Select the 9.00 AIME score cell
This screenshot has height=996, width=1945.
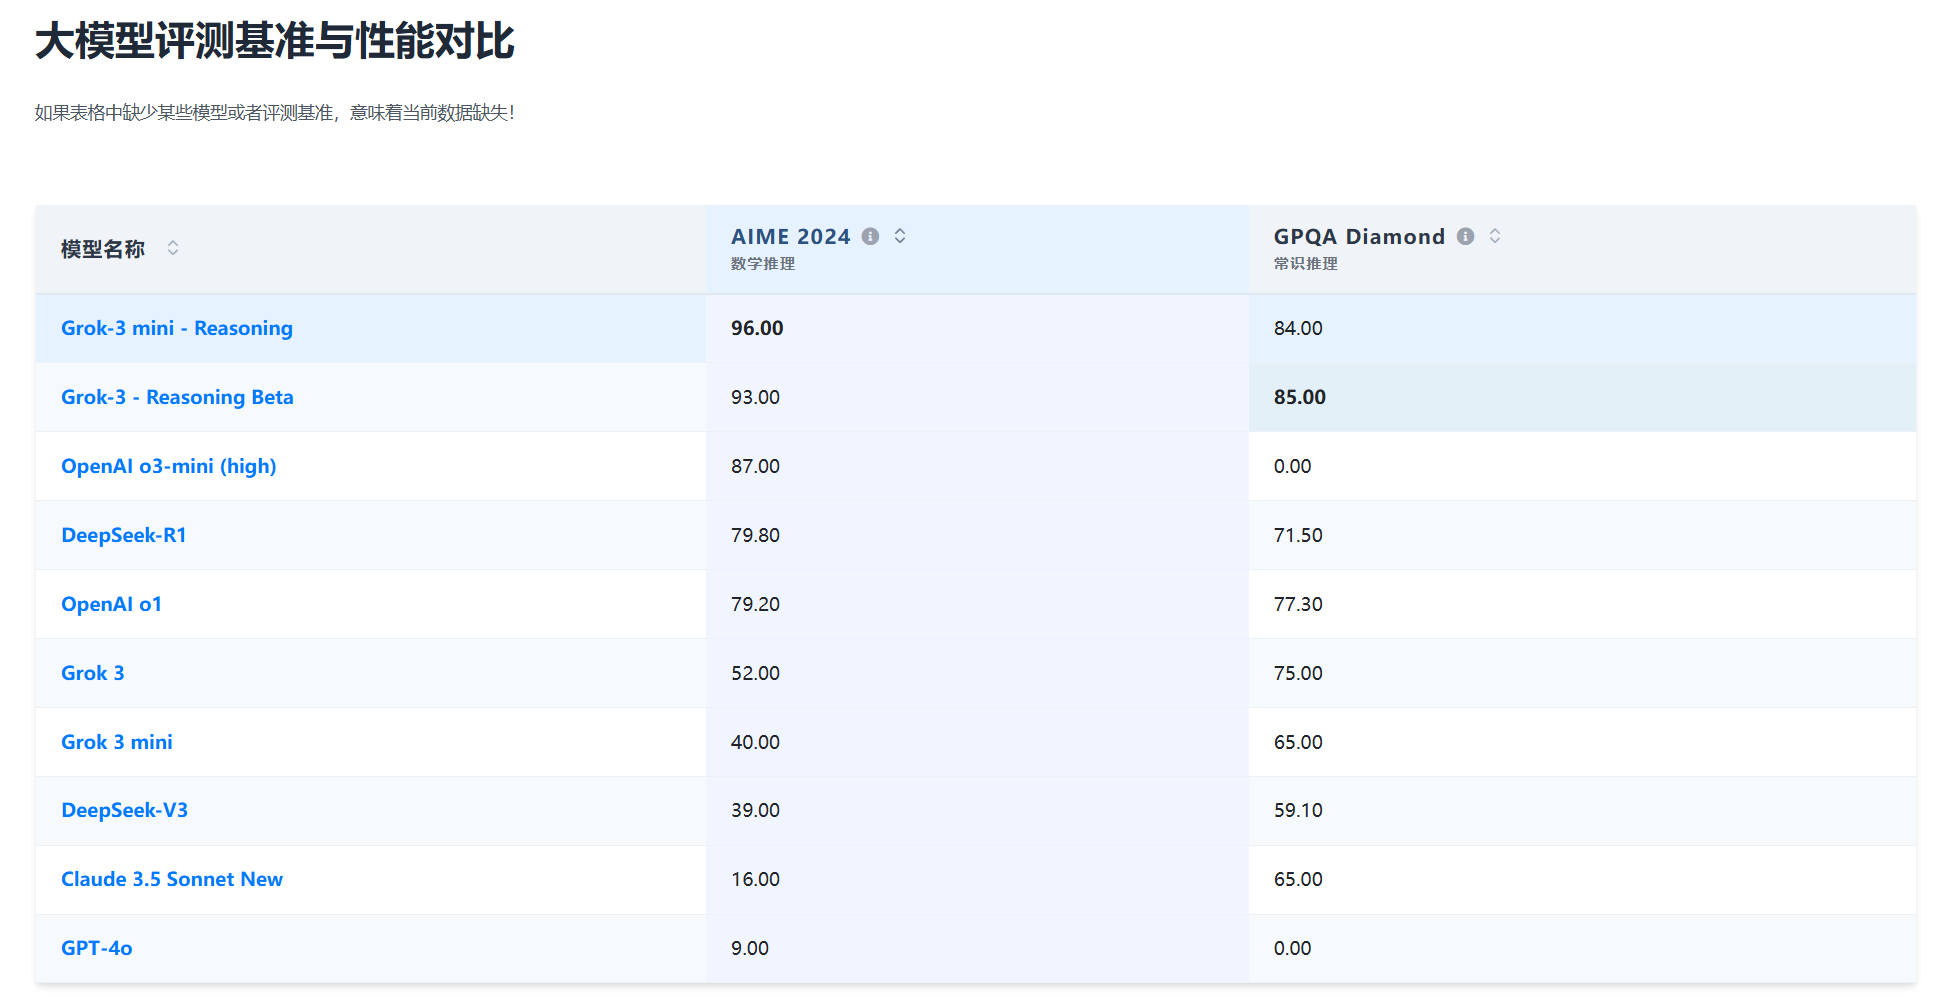point(977,948)
